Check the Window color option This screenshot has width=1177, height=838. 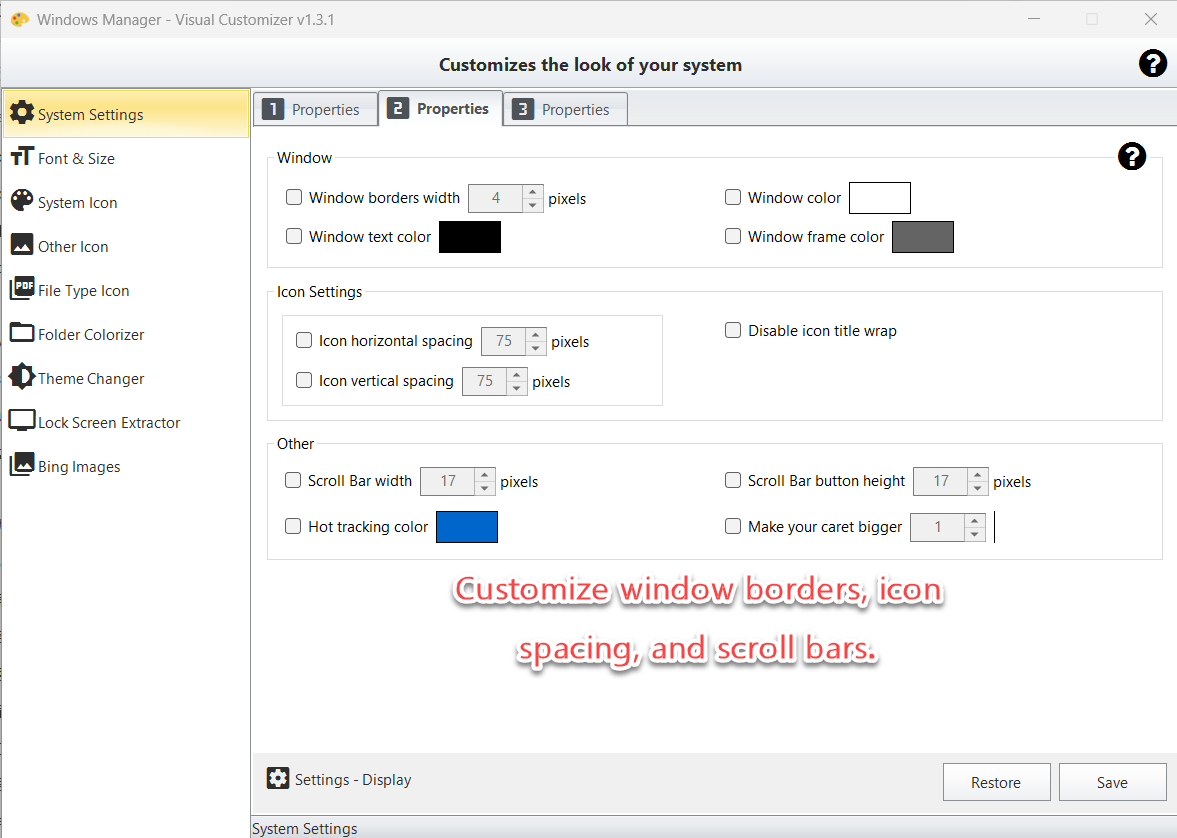click(x=733, y=197)
